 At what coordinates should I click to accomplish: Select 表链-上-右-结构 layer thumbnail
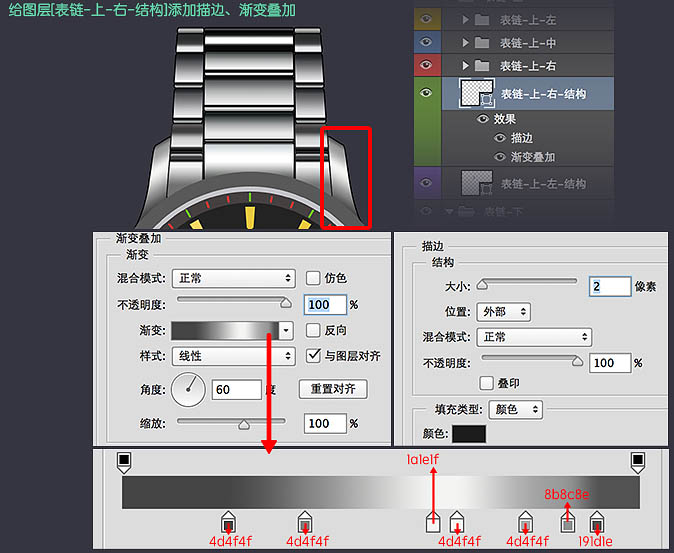(x=477, y=93)
